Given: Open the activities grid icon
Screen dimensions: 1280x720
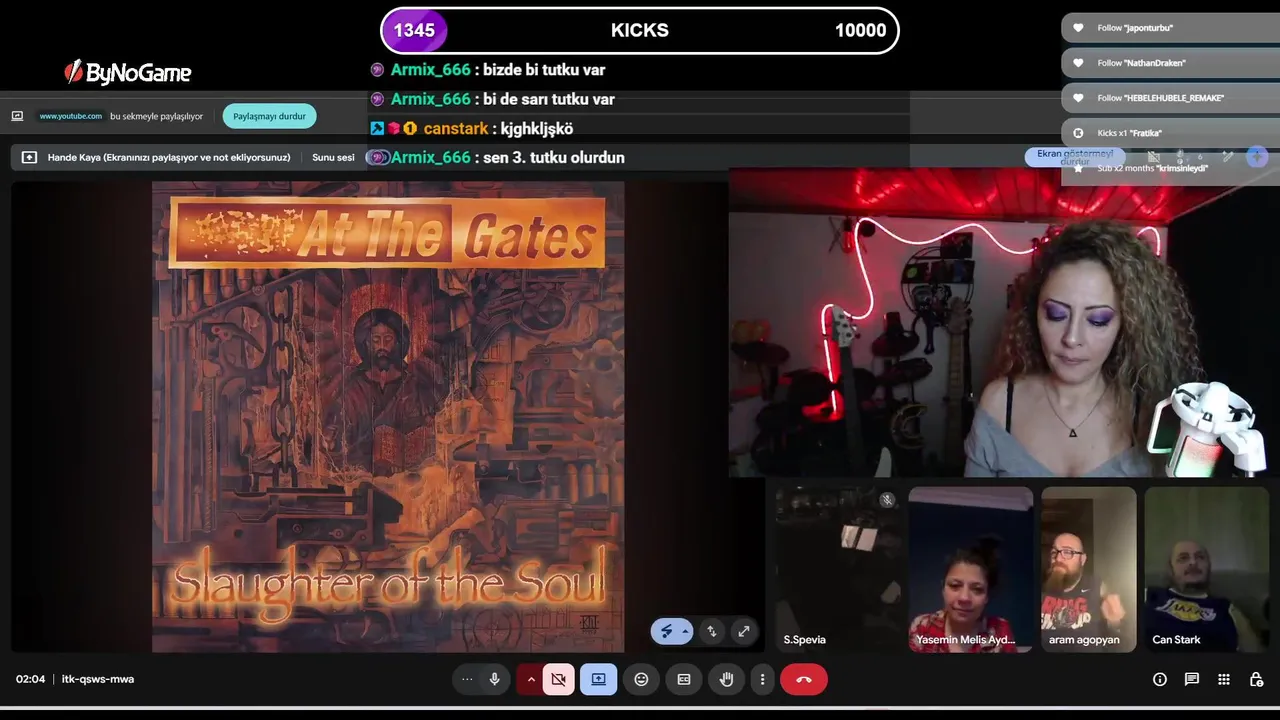Looking at the screenshot, I should point(1224,679).
